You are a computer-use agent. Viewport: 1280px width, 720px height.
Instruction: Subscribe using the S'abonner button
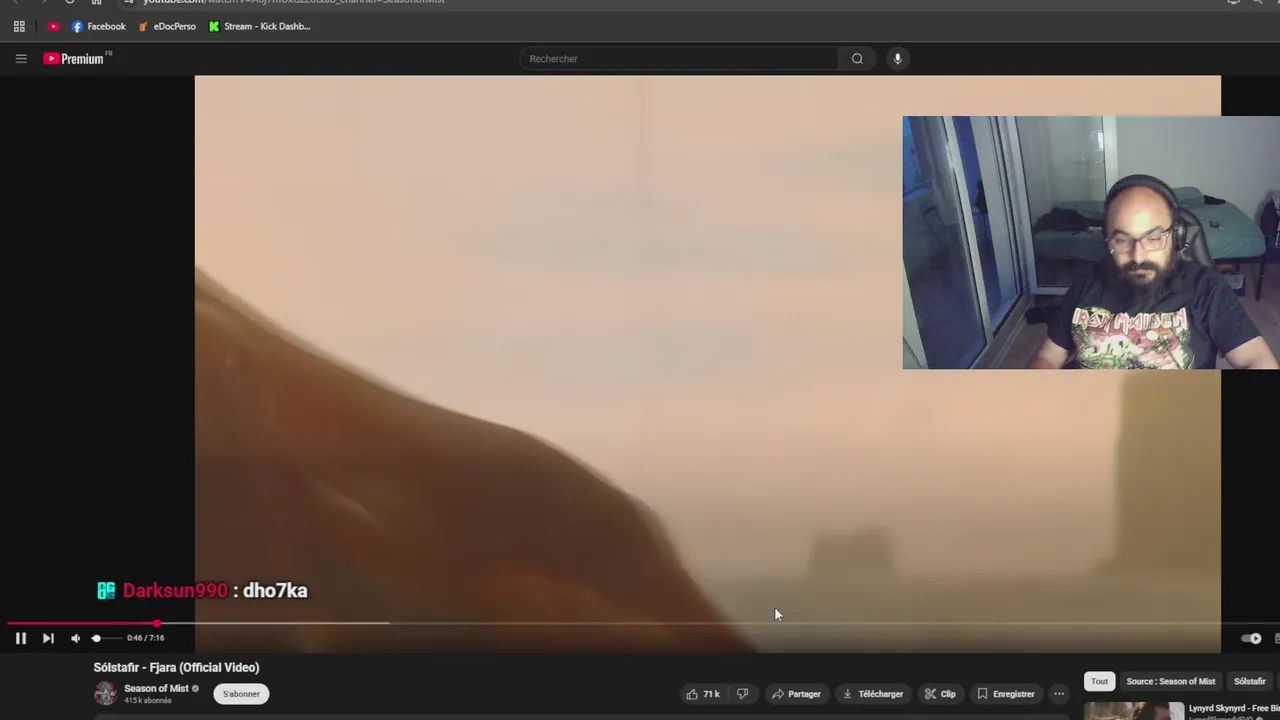point(241,694)
